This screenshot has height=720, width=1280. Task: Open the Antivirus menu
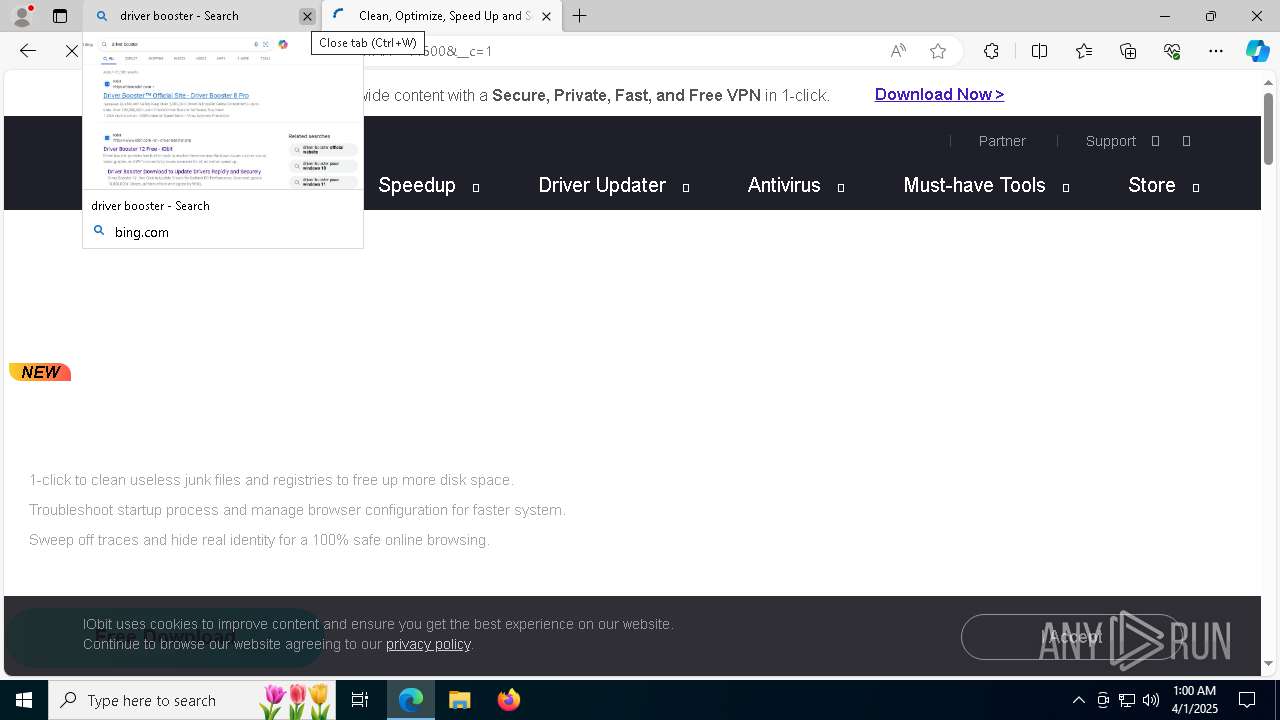coord(784,185)
